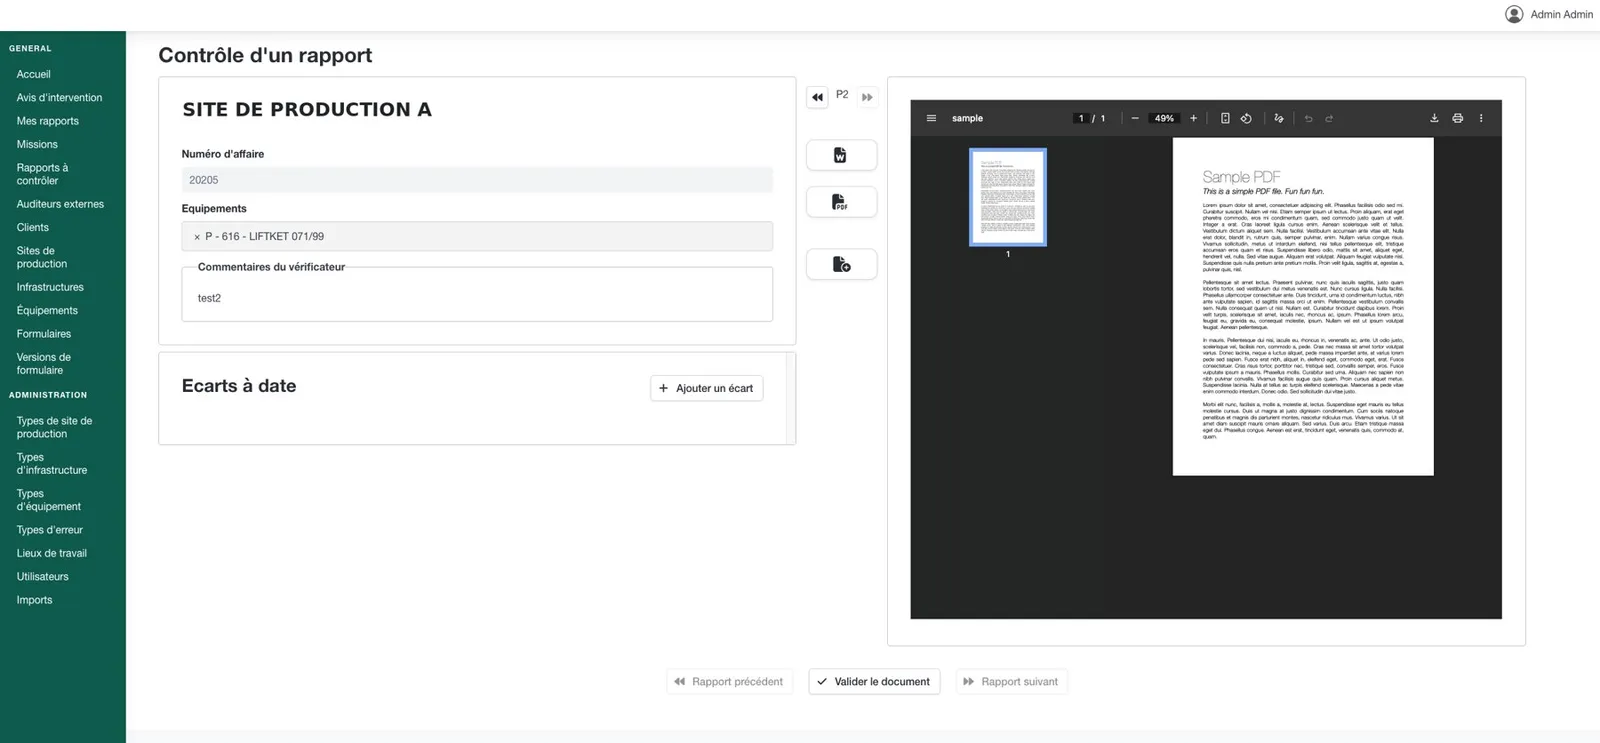Click the add document file icon

(x=841, y=264)
